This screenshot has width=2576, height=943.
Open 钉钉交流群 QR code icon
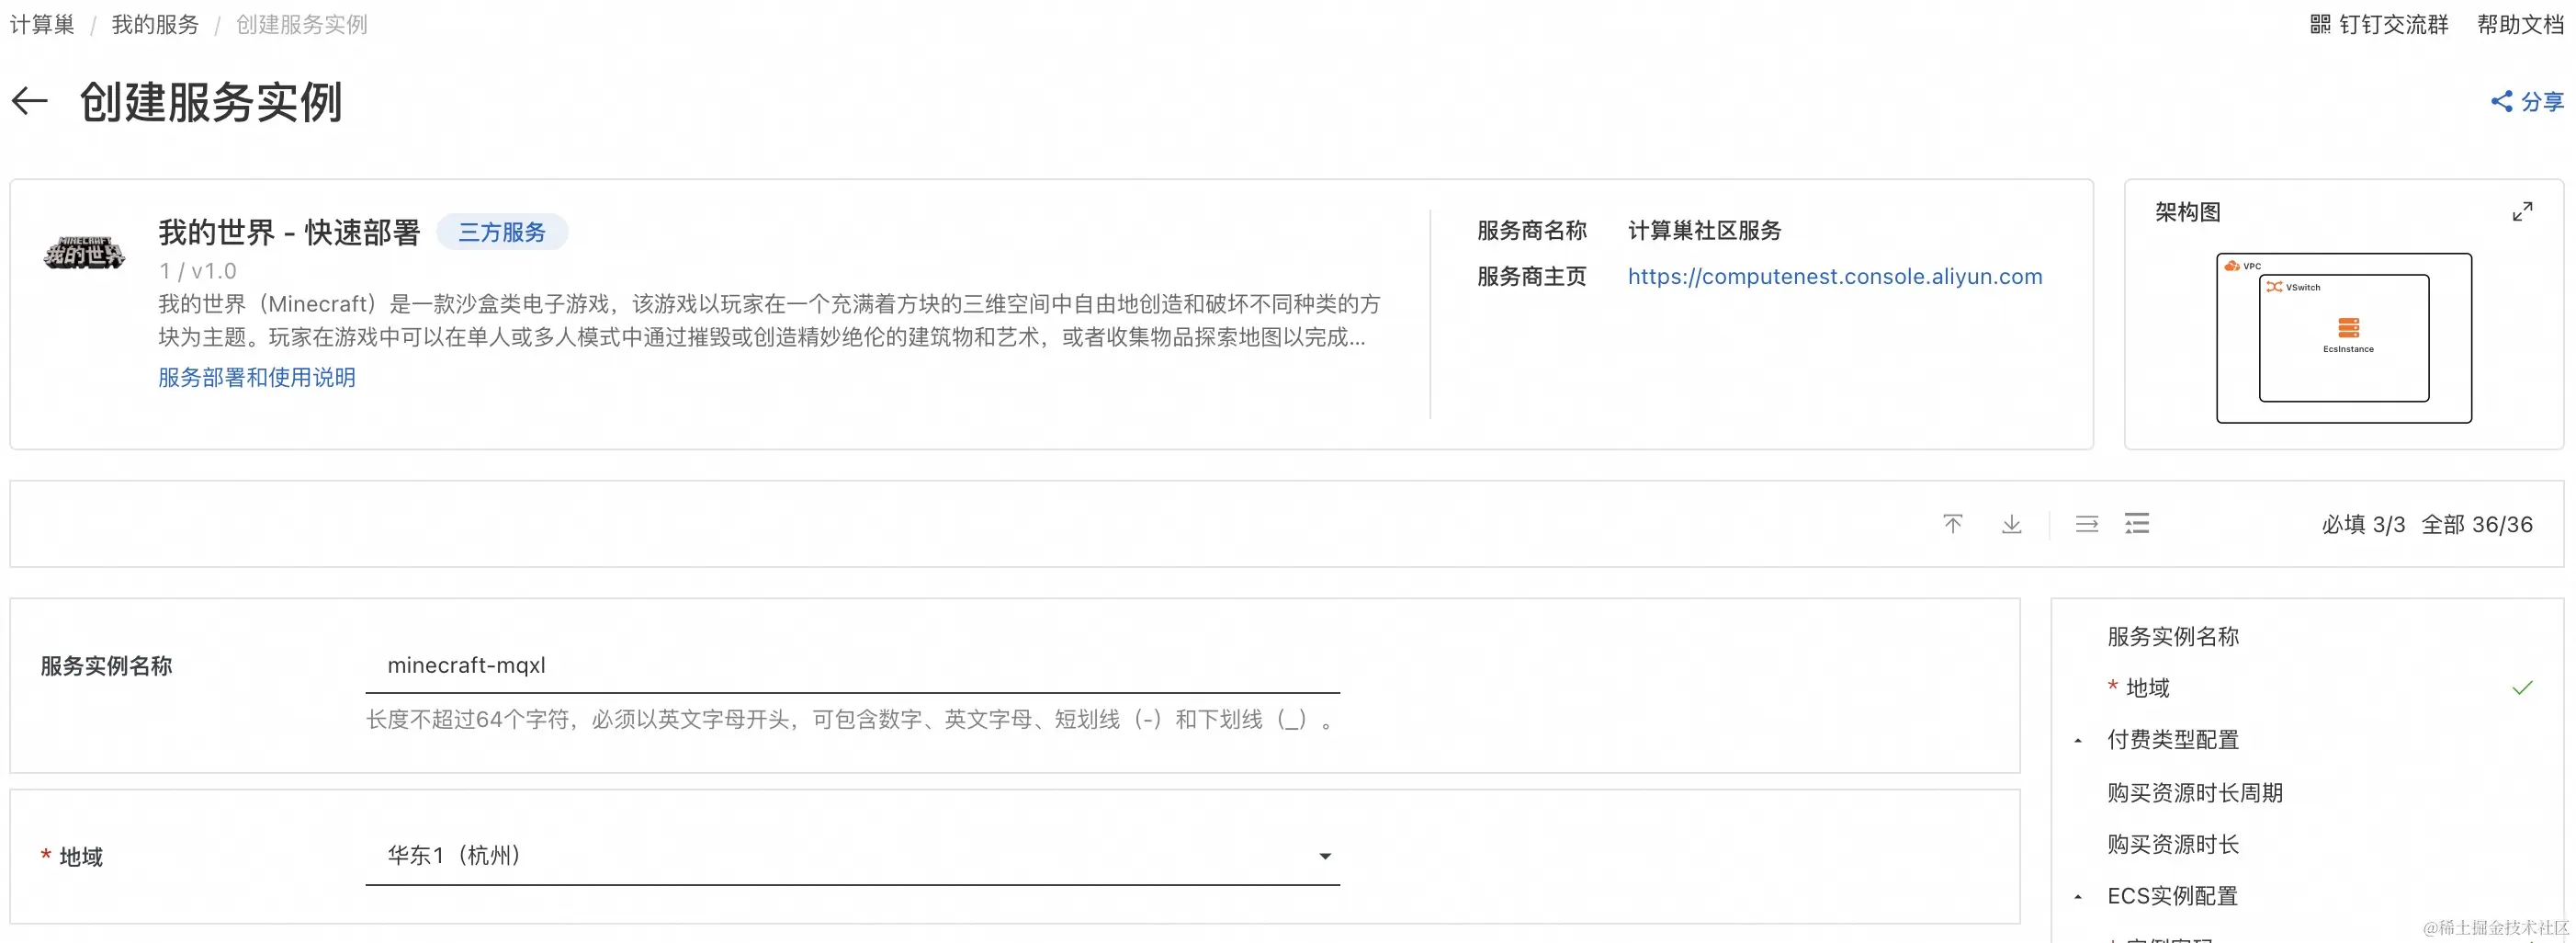click(2320, 24)
